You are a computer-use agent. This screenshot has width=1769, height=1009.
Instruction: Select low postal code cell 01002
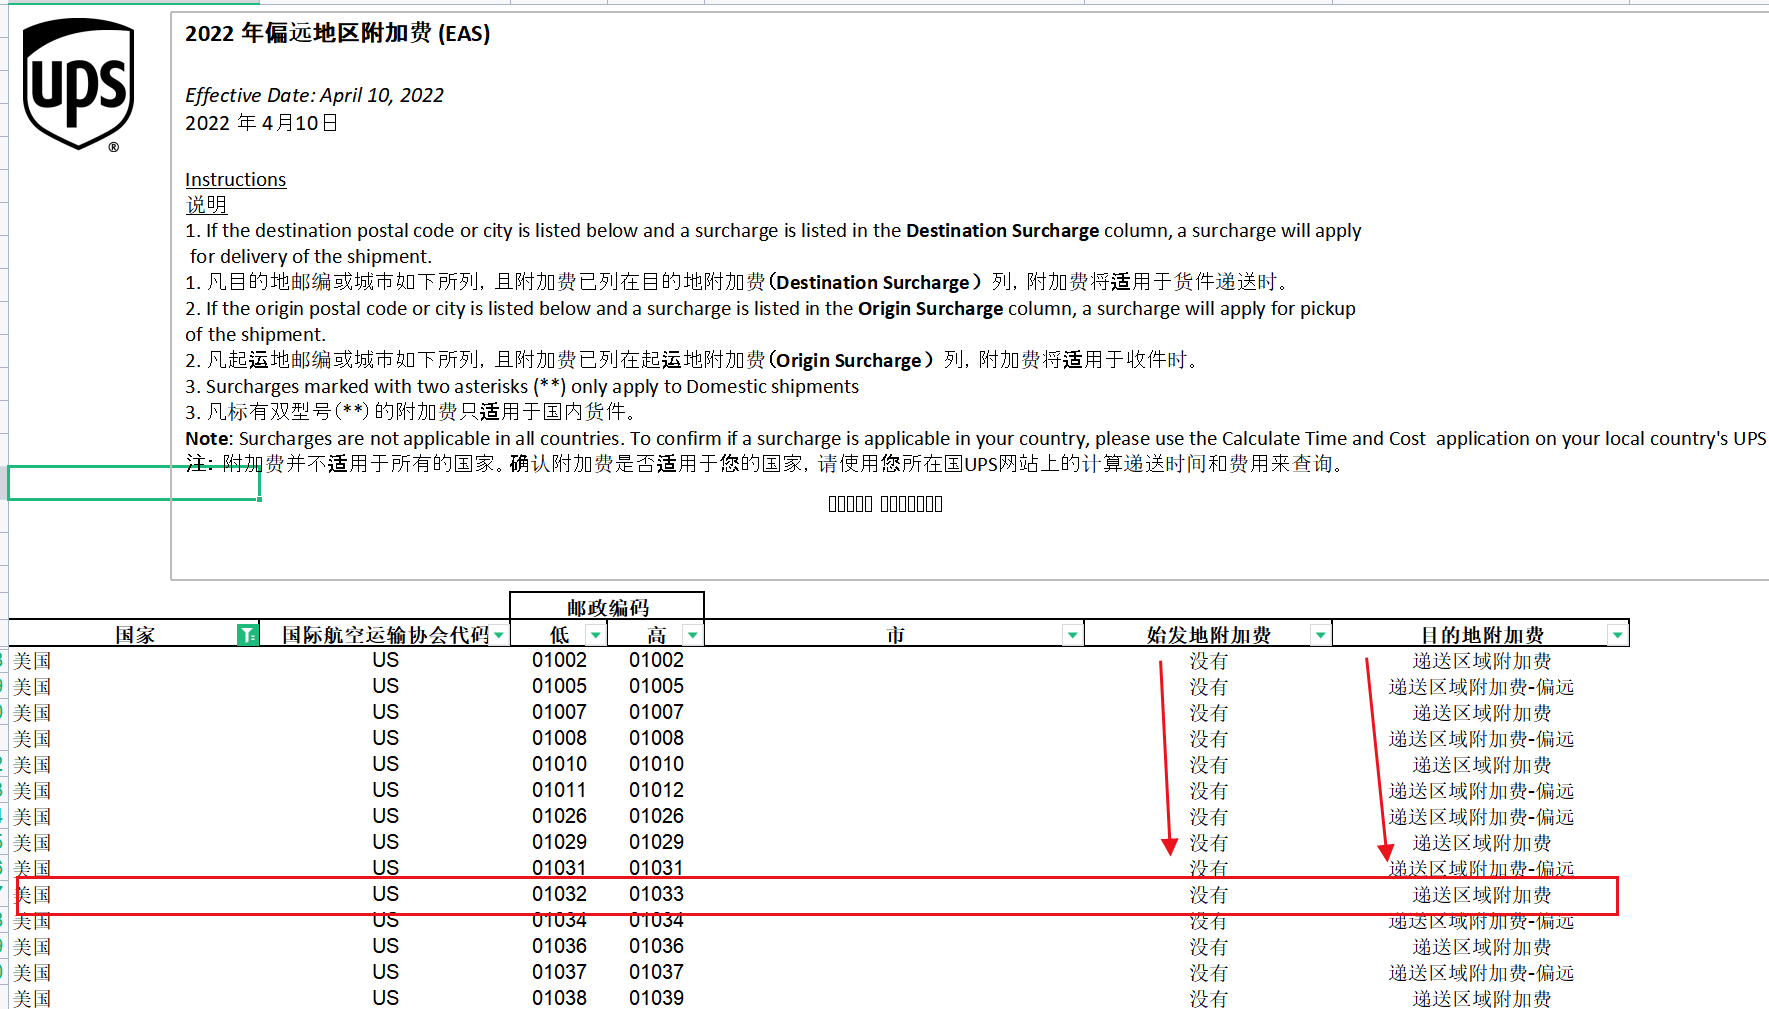[x=559, y=660]
